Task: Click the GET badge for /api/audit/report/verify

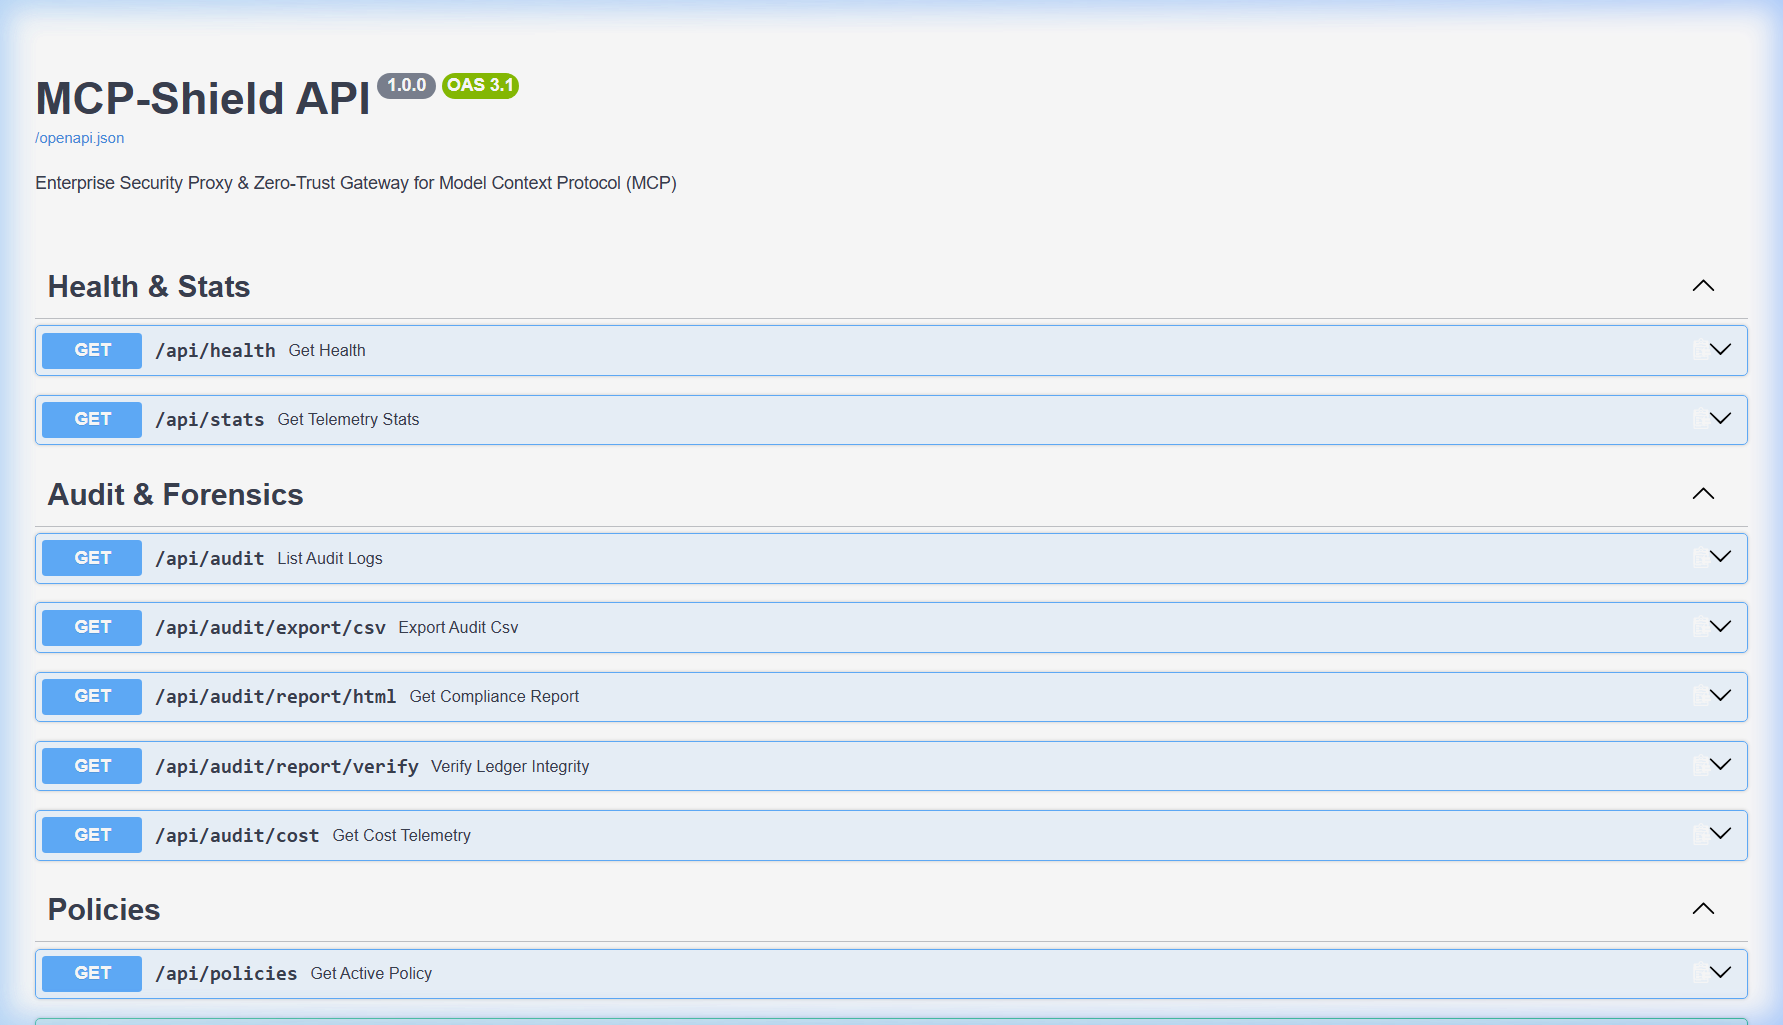Action: click(x=92, y=766)
